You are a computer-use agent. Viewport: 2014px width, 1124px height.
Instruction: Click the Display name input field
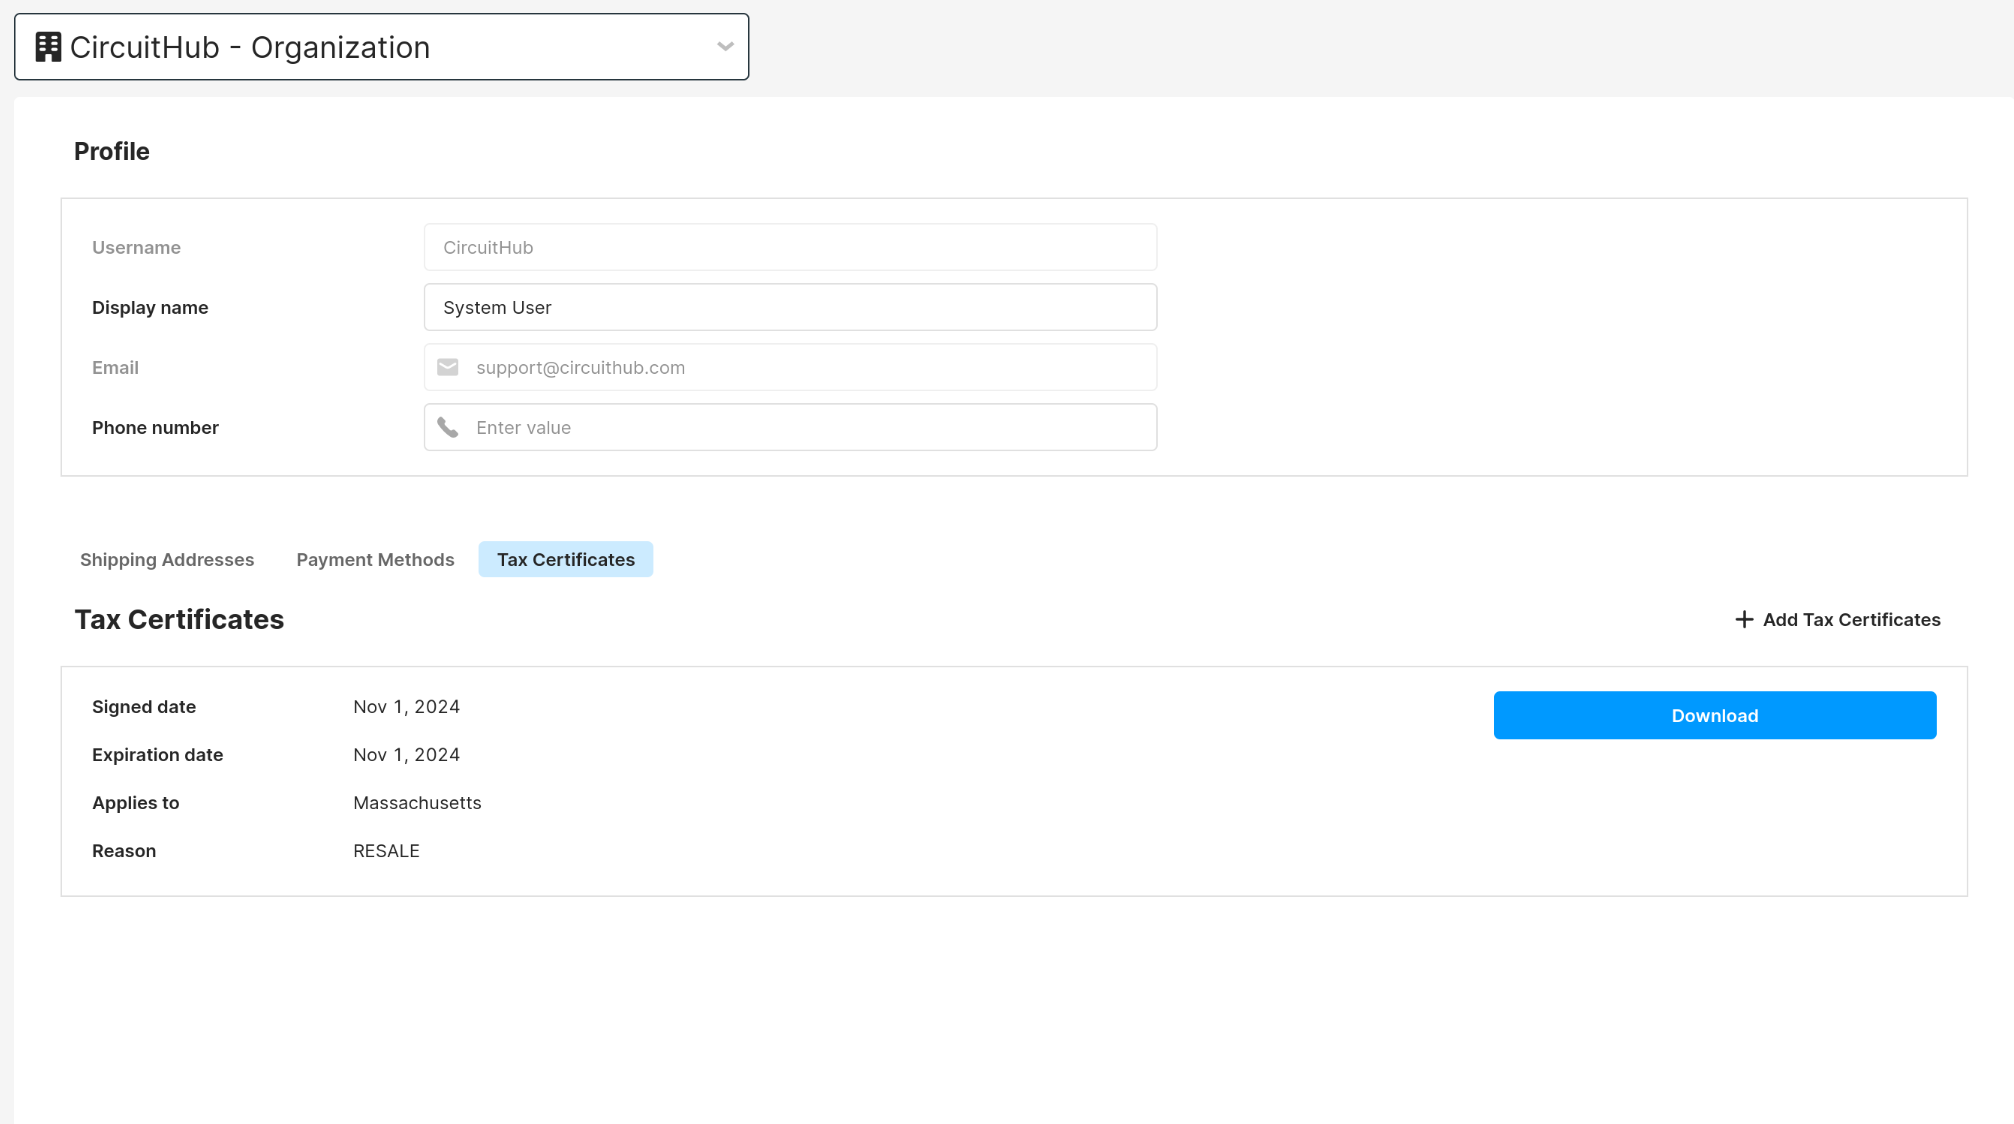pos(790,307)
